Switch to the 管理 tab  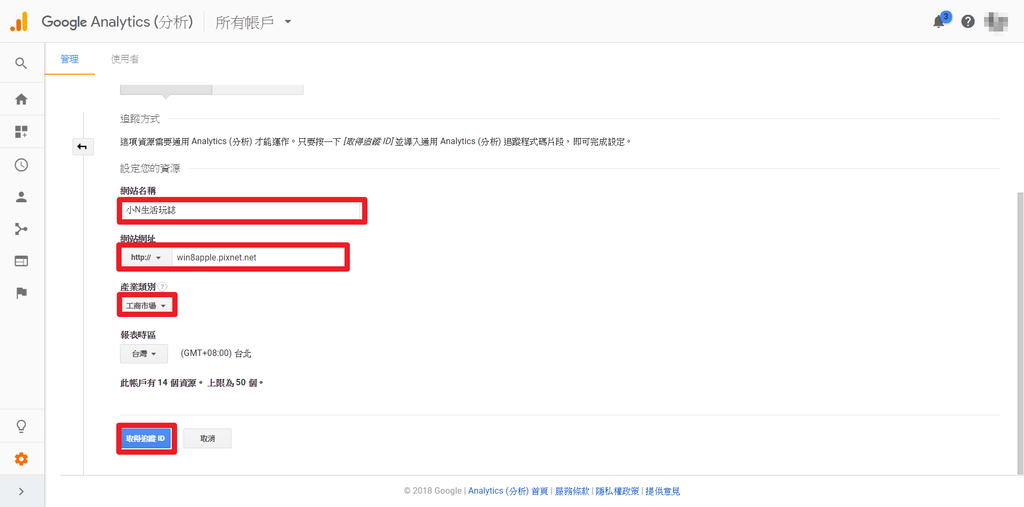[x=70, y=59]
